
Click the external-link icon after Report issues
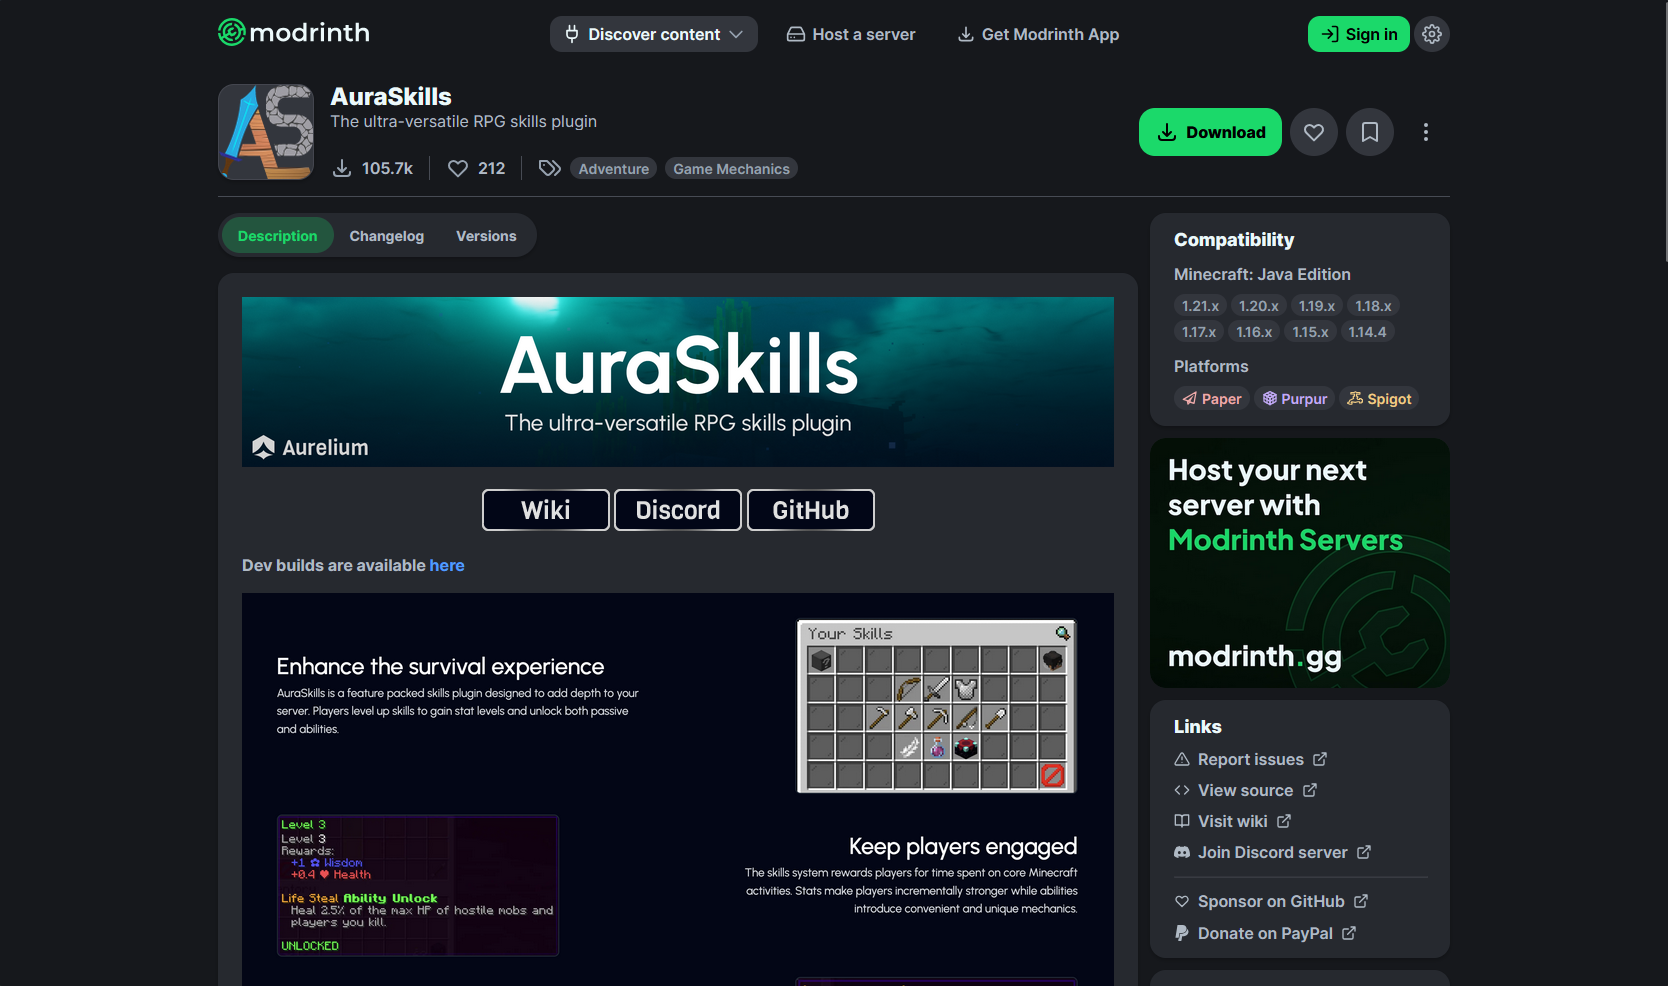click(x=1320, y=759)
